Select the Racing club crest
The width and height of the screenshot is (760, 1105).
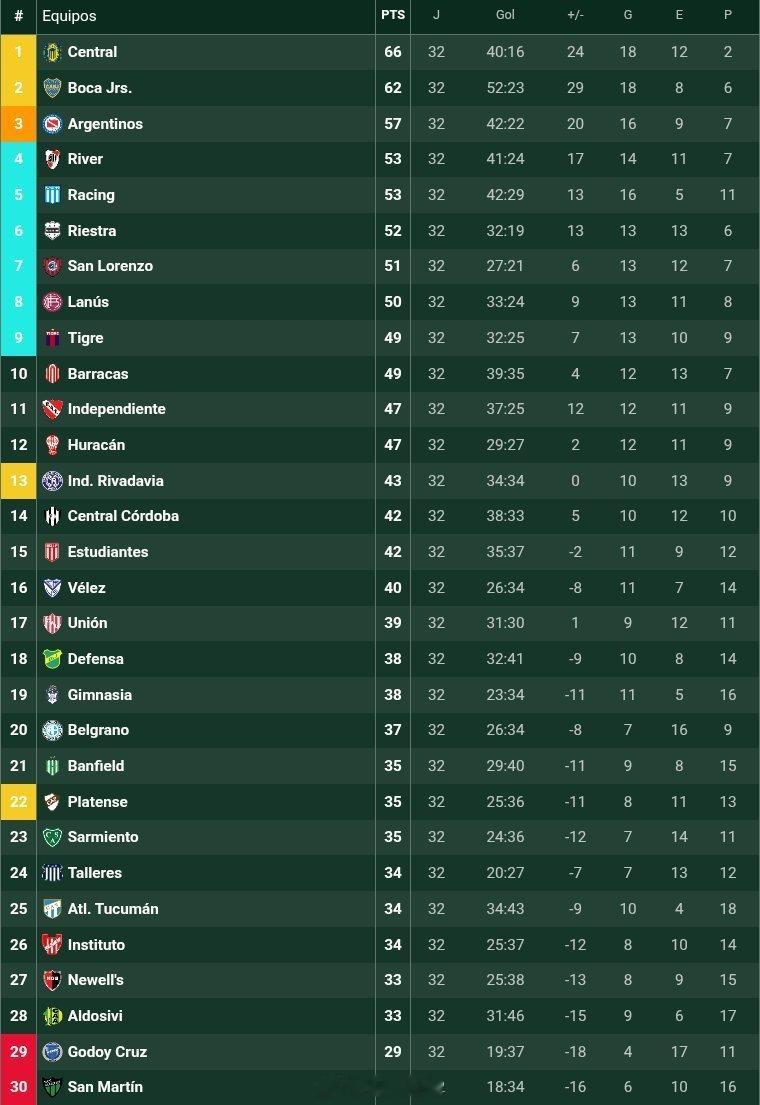click(x=52, y=195)
